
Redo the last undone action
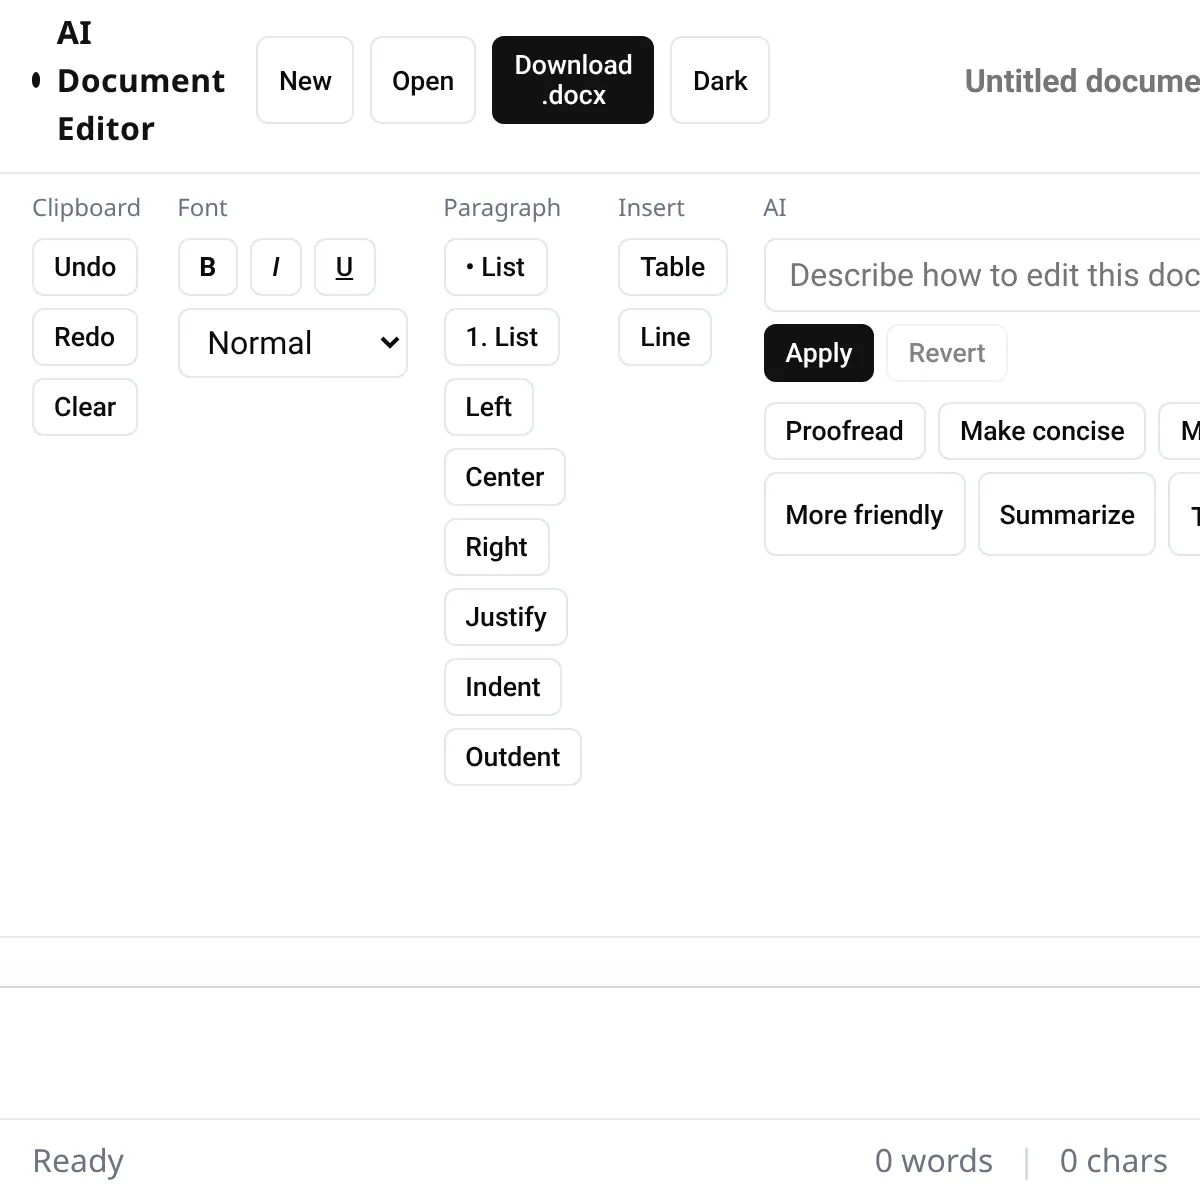pyautogui.click(x=85, y=337)
